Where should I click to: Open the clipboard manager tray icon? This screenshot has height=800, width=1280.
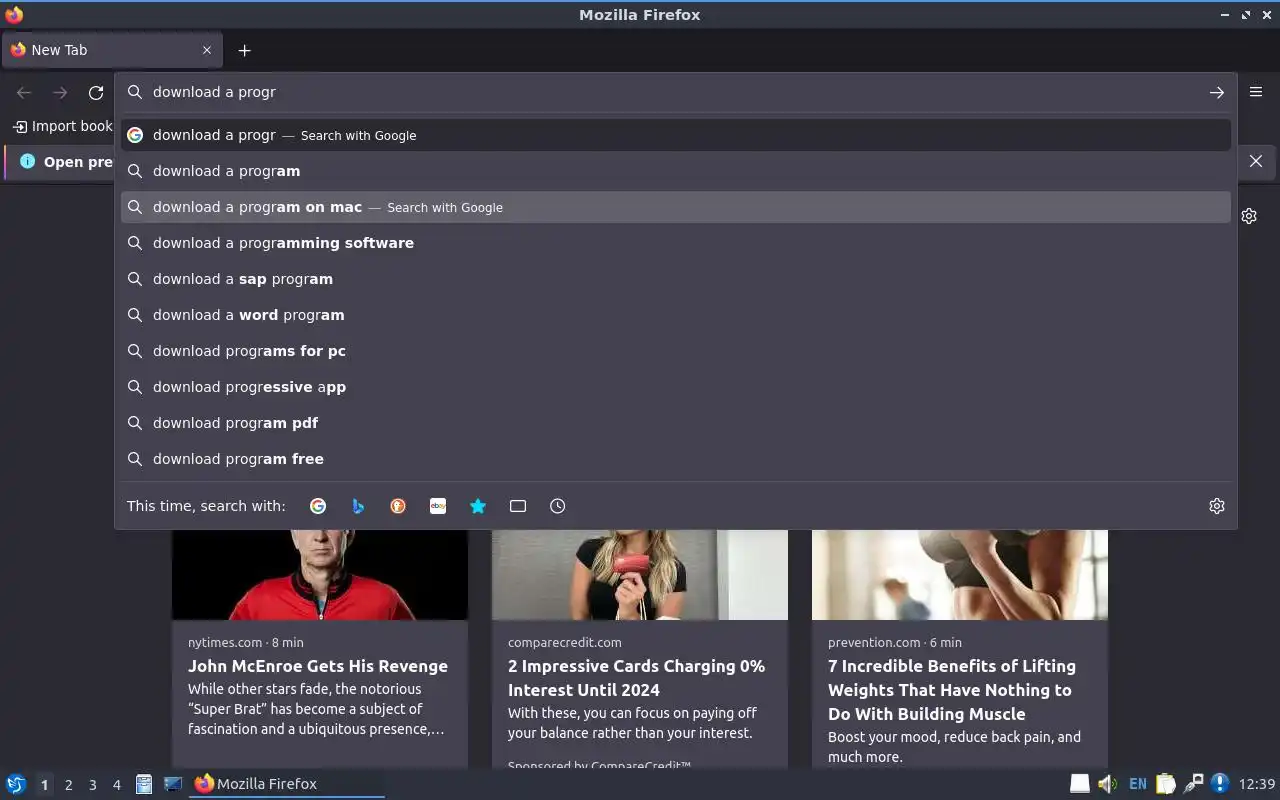pyautogui.click(x=1166, y=784)
